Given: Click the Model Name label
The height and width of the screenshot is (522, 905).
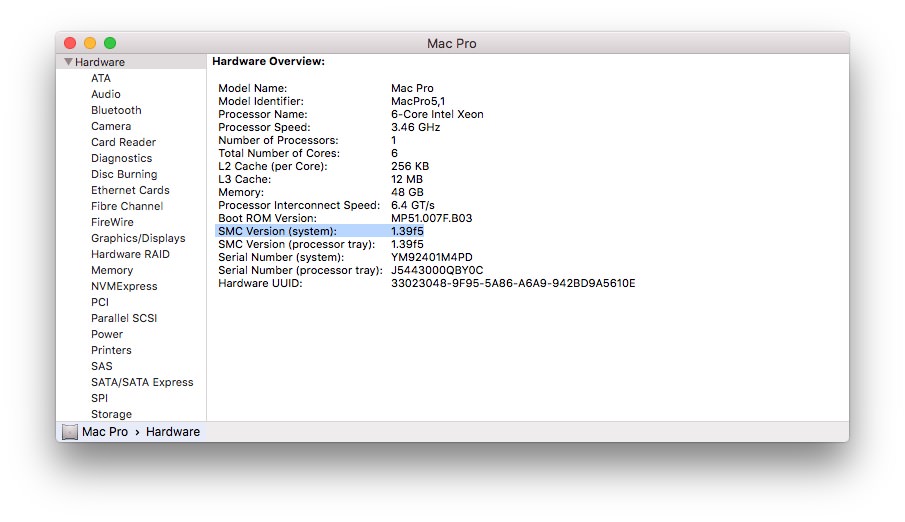Looking at the screenshot, I should tap(252, 88).
